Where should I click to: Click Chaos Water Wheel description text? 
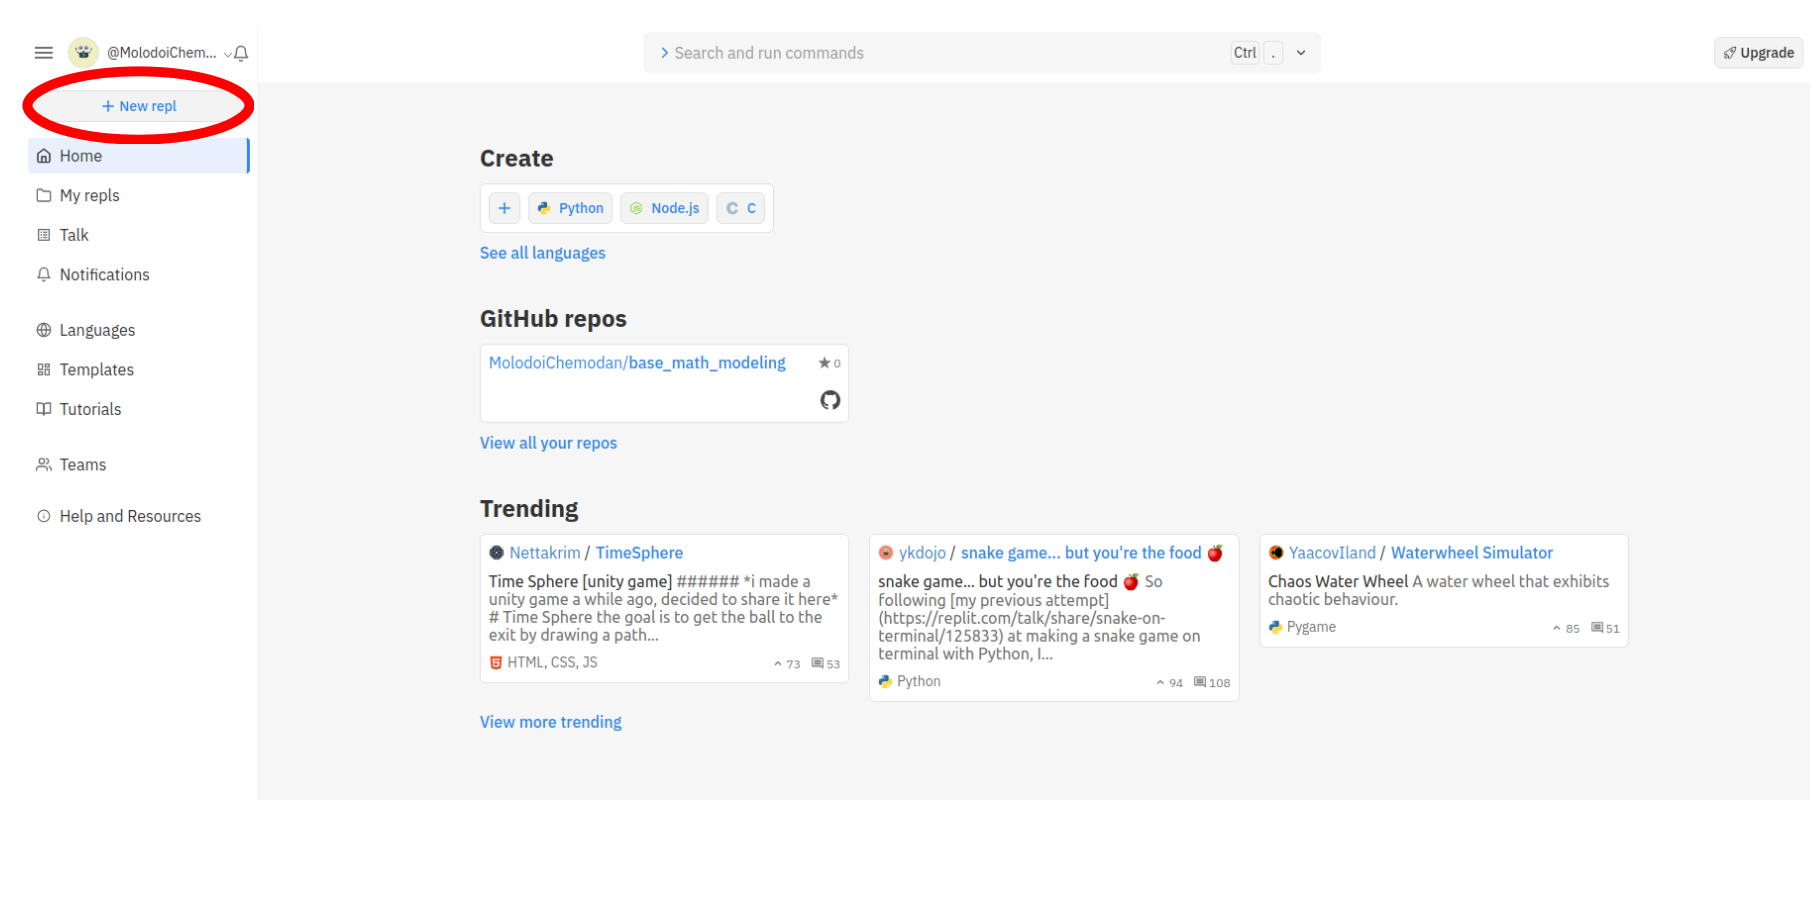coord(1439,590)
